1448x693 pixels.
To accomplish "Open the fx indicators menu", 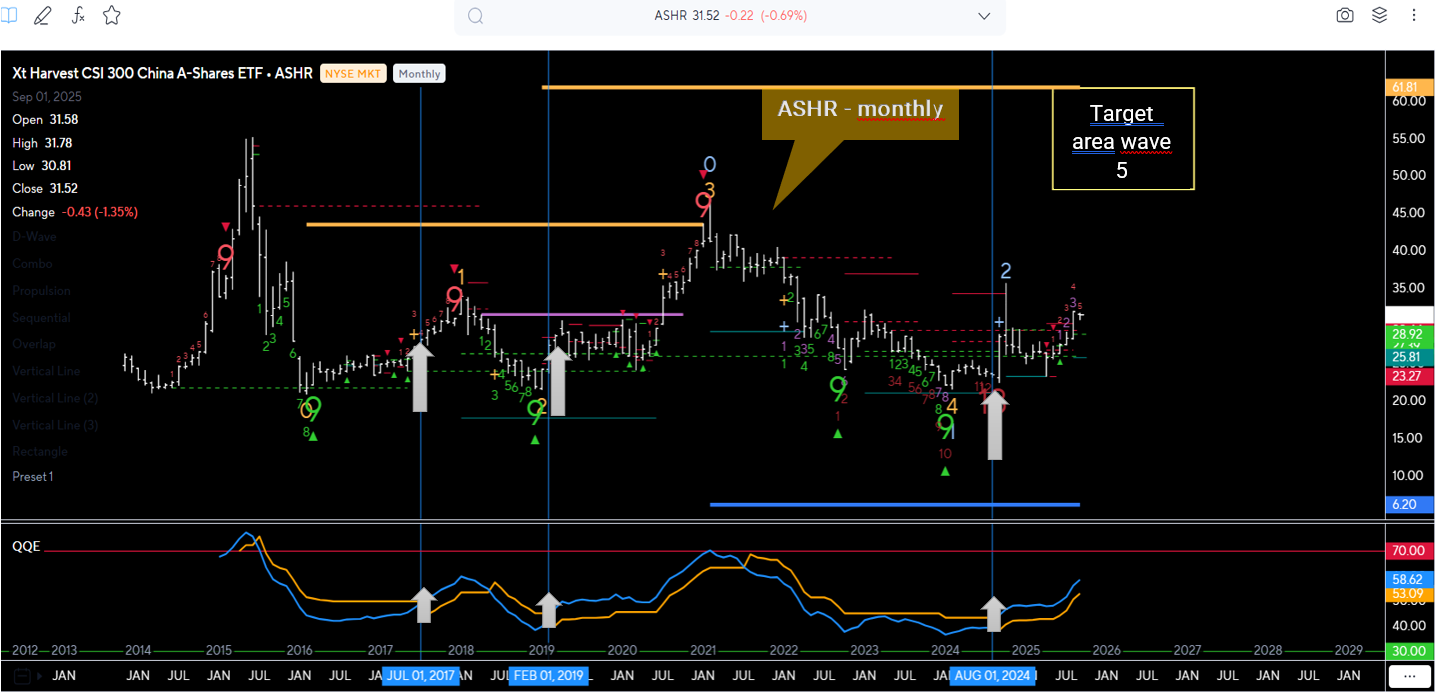I will (x=78, y=16).
